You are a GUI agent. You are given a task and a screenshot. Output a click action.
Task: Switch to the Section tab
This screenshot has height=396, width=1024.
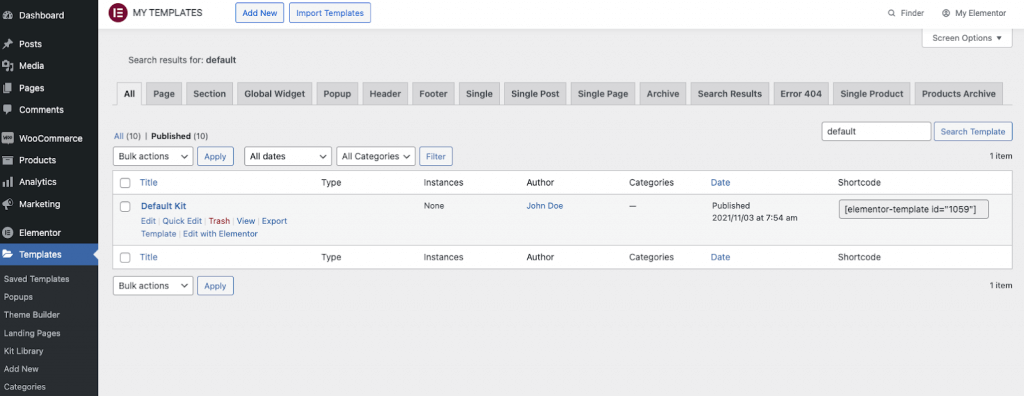coord(210,93)
